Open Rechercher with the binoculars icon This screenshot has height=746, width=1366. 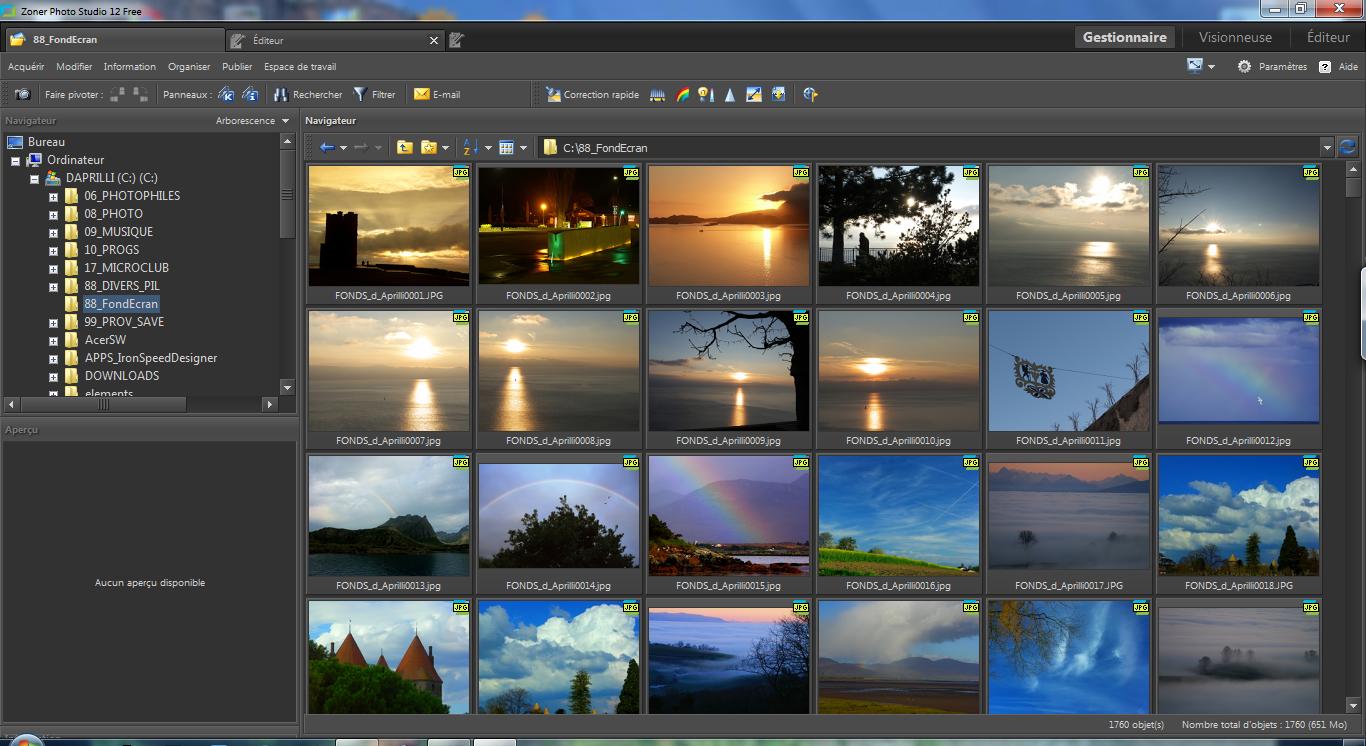tap(281, 94)
